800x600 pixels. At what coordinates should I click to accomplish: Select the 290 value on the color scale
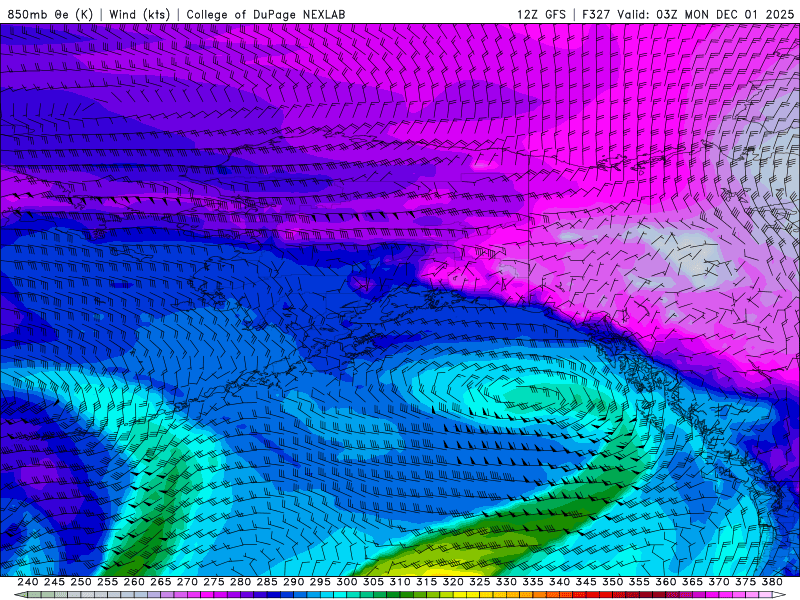pos(293,582)
